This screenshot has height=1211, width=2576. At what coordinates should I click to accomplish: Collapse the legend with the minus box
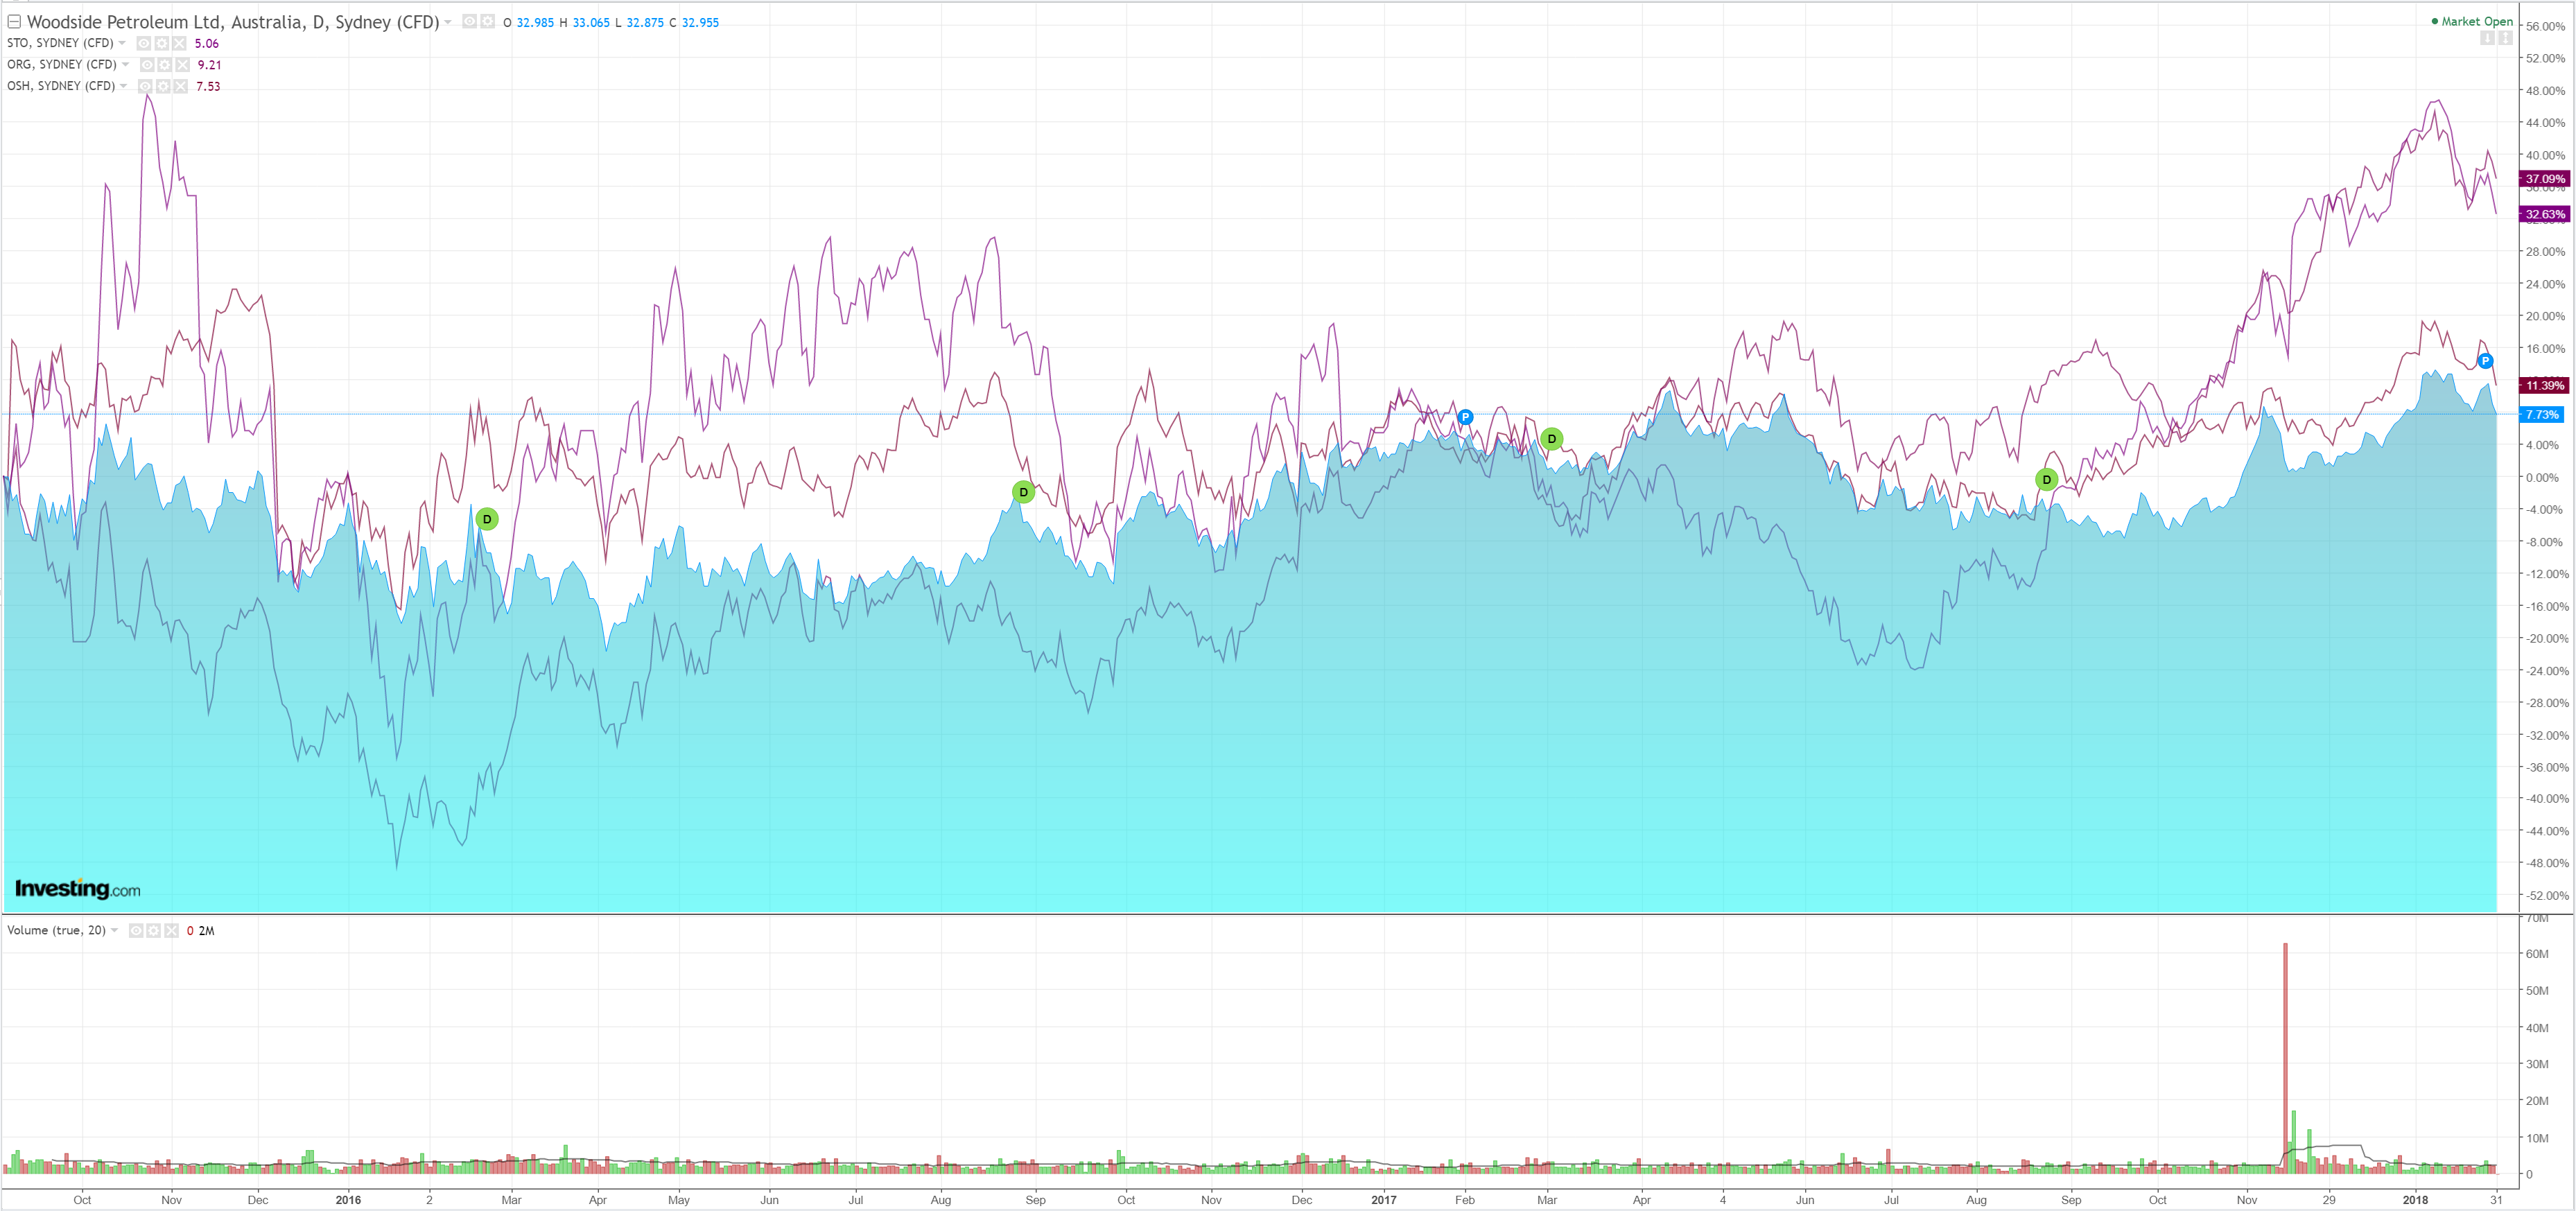(x=14, y=21)
